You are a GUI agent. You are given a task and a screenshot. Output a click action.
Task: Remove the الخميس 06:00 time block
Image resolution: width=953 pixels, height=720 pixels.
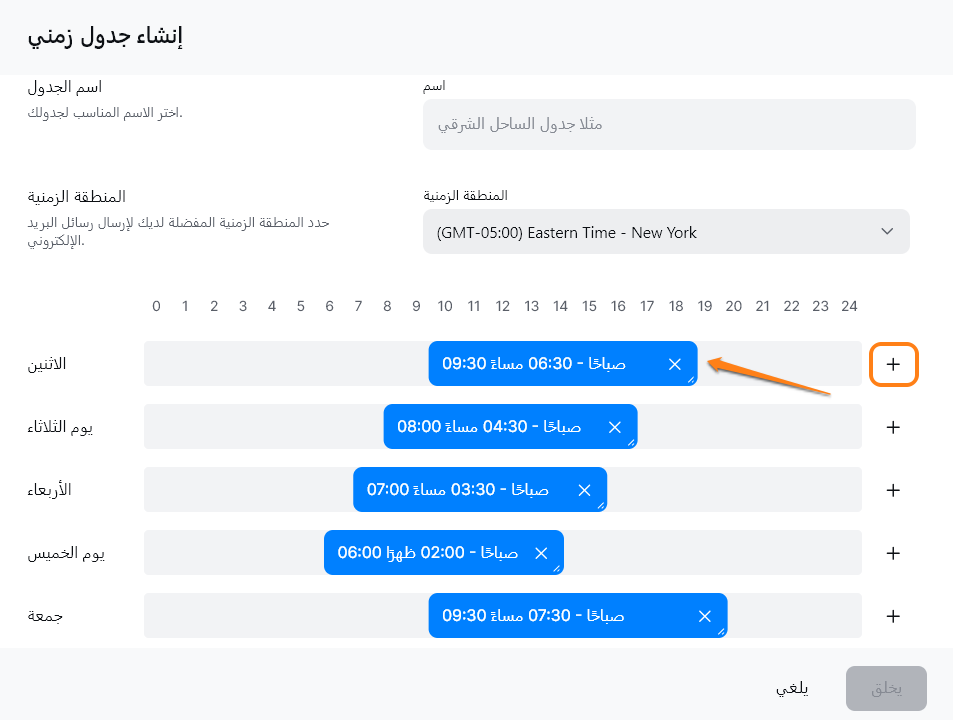(542, 553)
